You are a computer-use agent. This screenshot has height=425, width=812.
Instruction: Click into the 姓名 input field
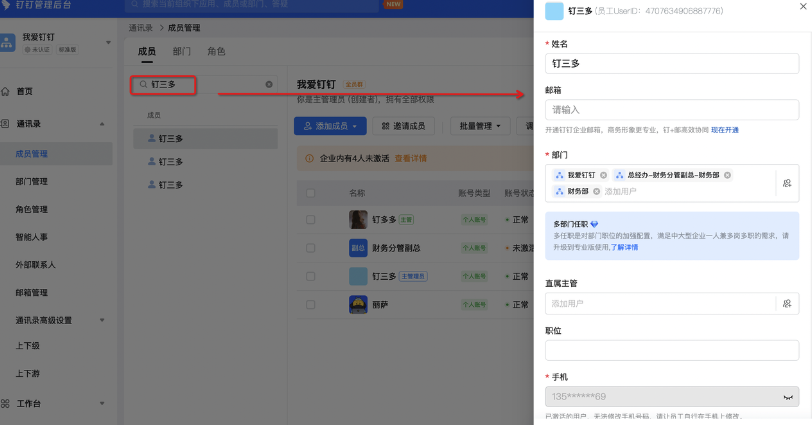point(672,64)
